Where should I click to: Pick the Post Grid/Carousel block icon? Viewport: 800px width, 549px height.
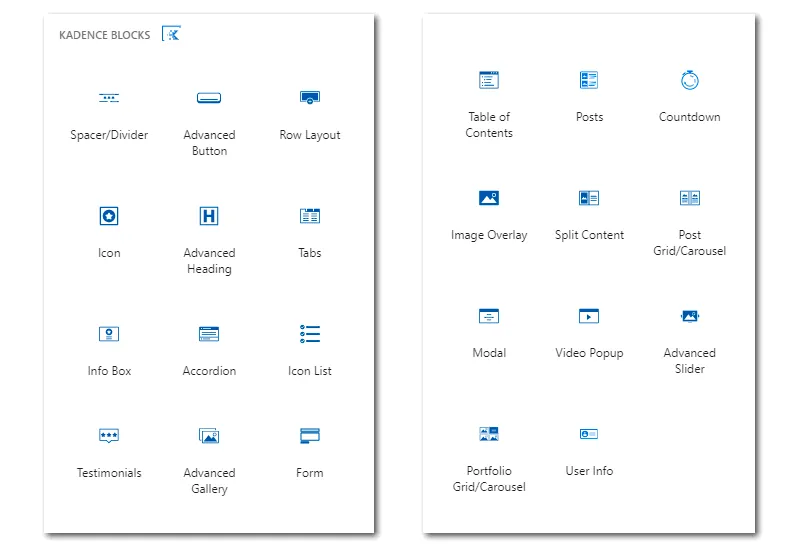coord(690,197)
